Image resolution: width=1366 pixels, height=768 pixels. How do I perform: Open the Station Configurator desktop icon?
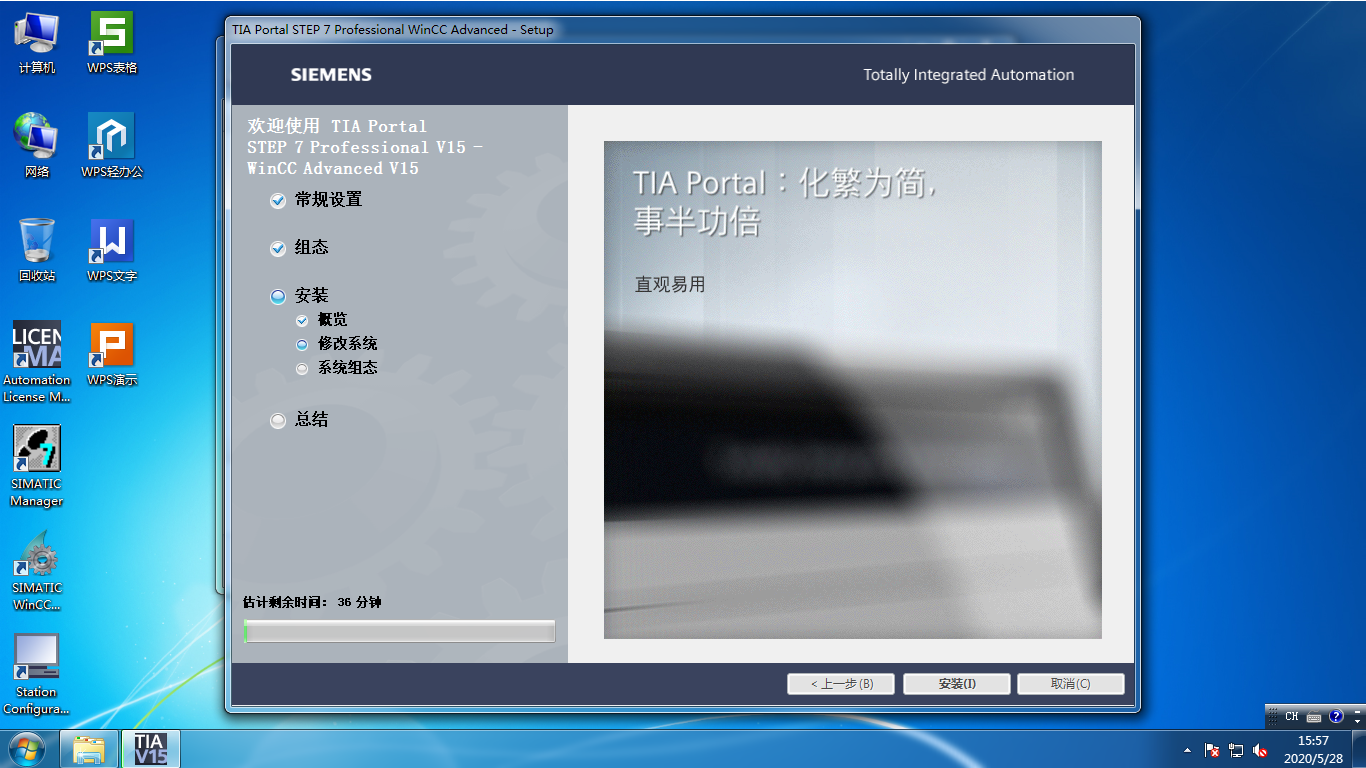(37, 674)
